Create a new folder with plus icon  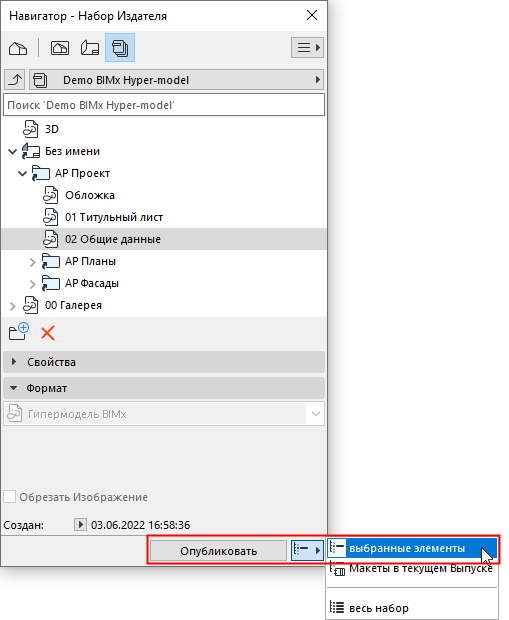click(19, 332)
